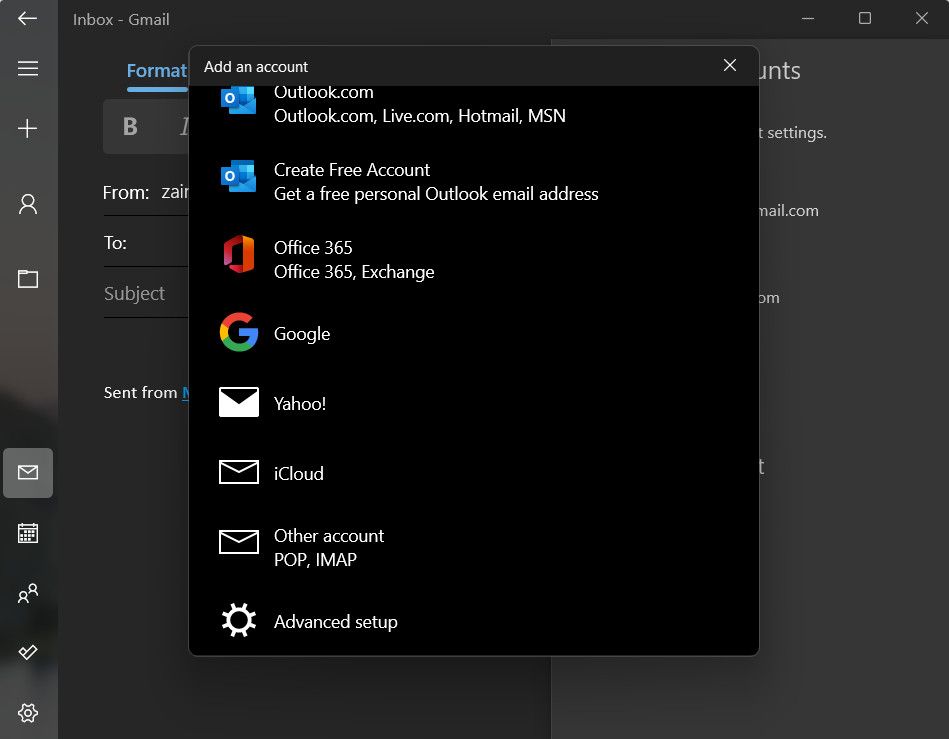Open the hamburger navigation menu
Screen dimensions: 949x739
point(28,68)
